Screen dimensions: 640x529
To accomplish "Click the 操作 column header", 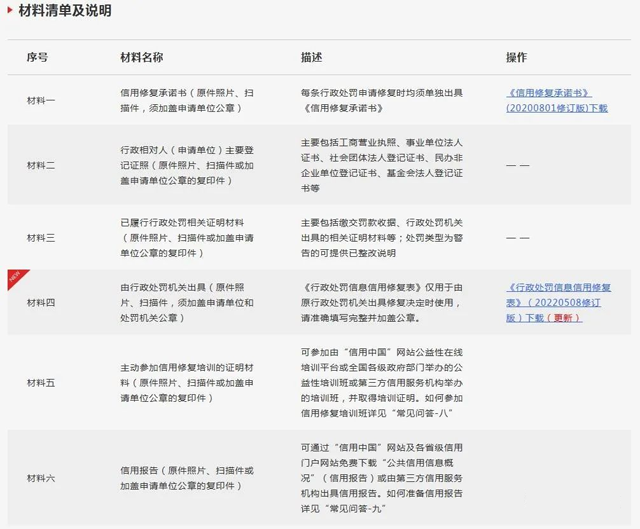I will point(516,57).
